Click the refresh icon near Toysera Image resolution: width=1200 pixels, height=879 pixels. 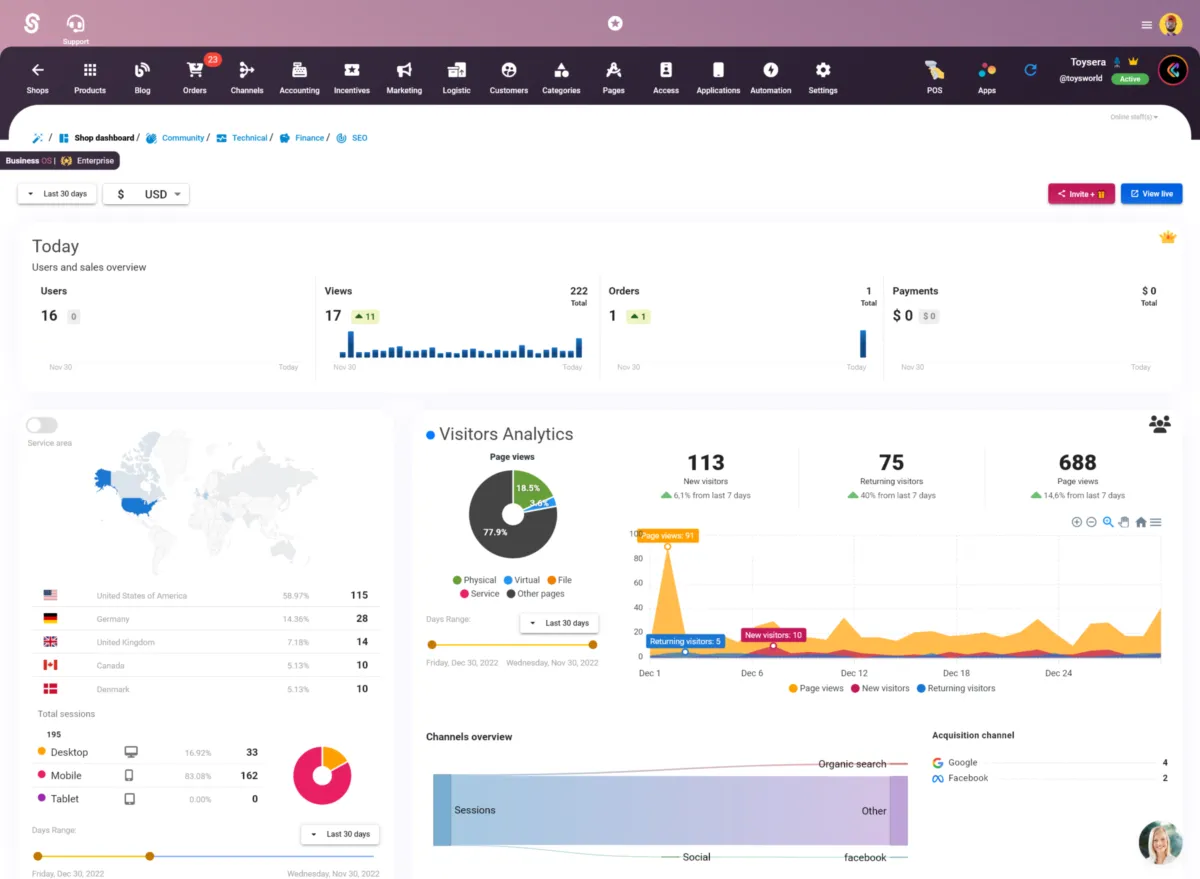(1030, 70)
